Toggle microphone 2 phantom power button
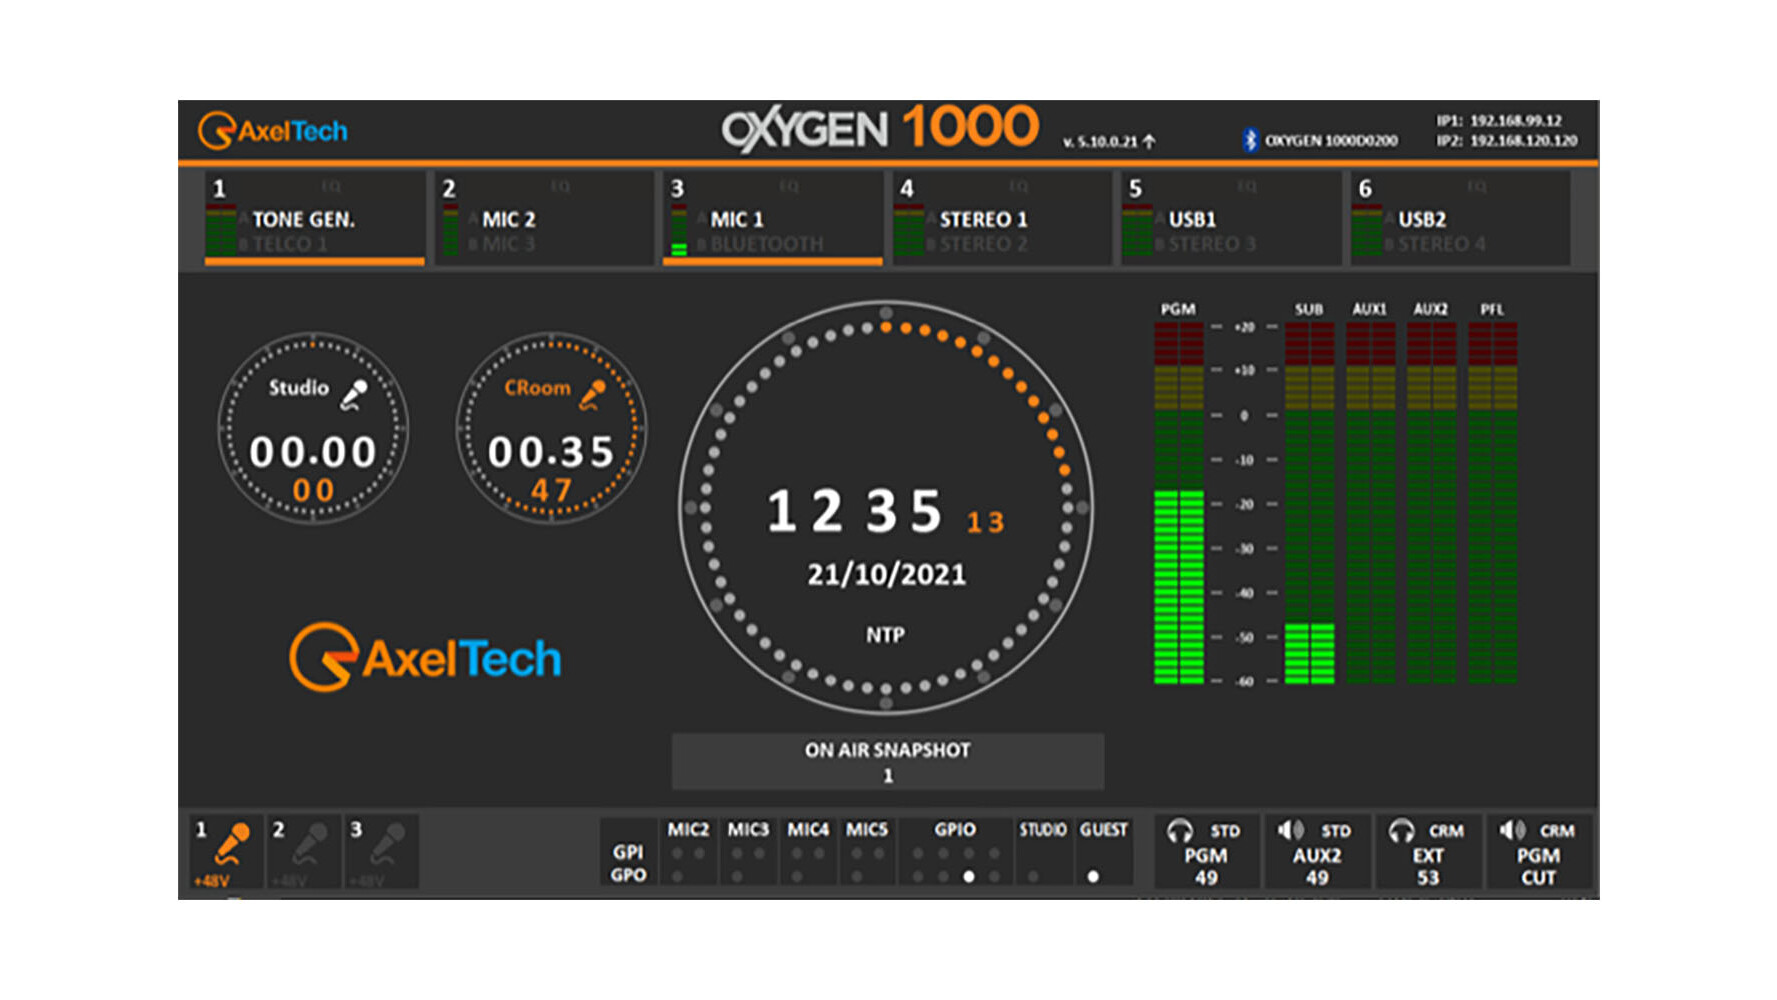The image size is (1777, 1000). click(303, 852)
